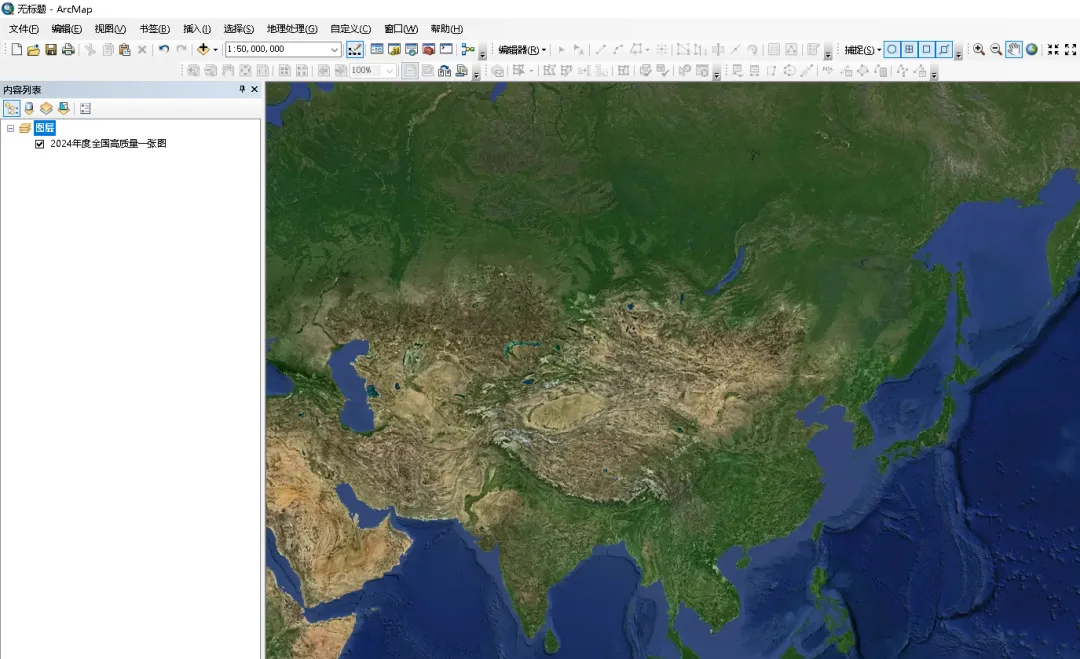Open the 书签(B) menu
Viewport: 1080px width, 659px height.
154,29
